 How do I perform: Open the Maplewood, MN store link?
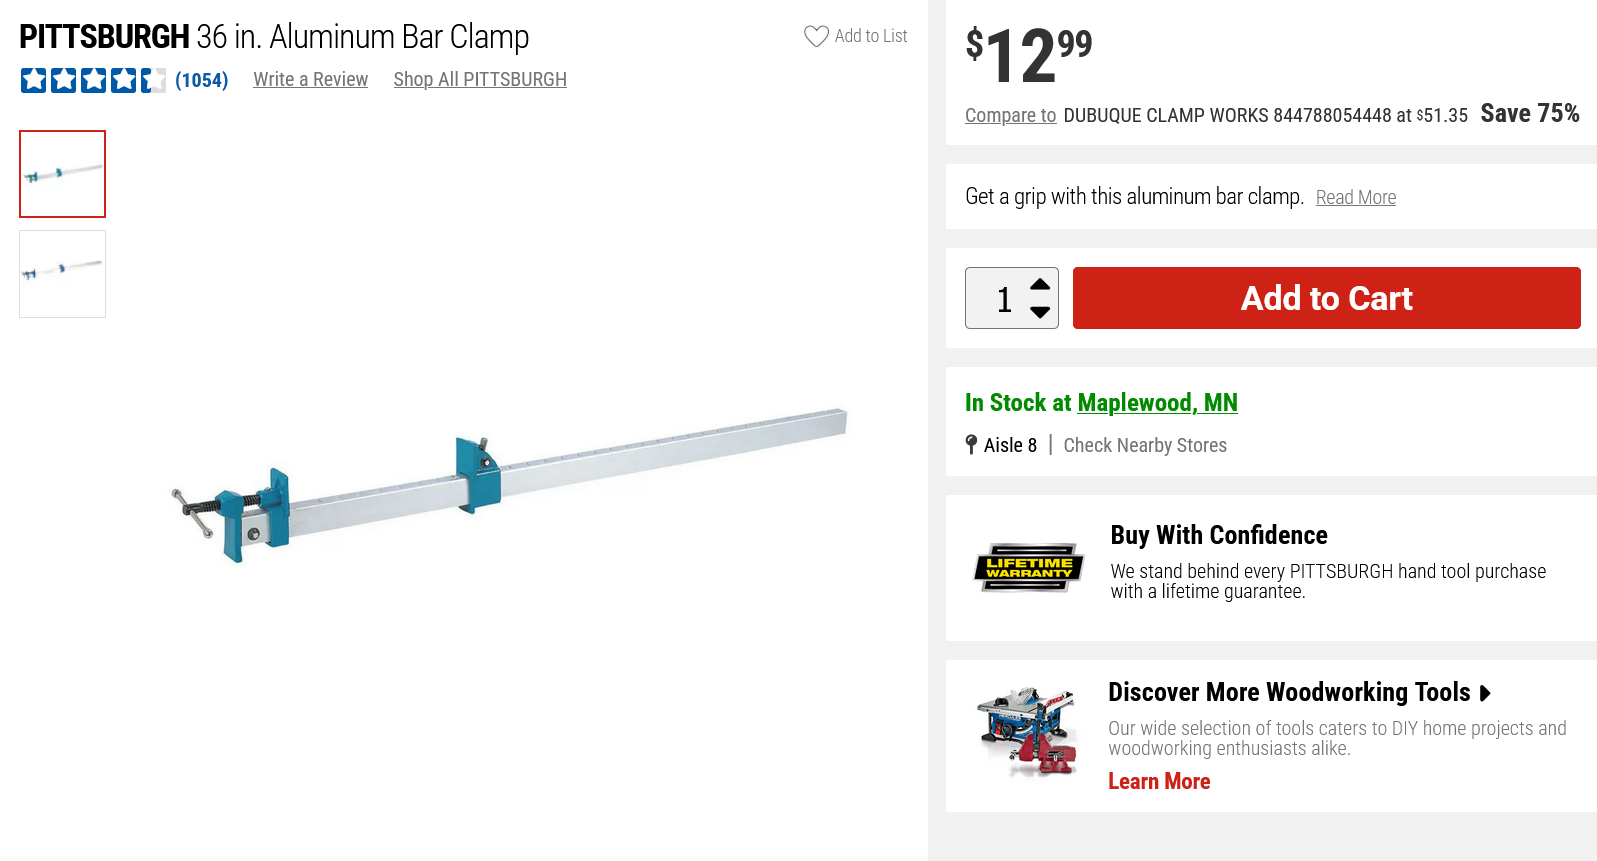coord(1157,403)
